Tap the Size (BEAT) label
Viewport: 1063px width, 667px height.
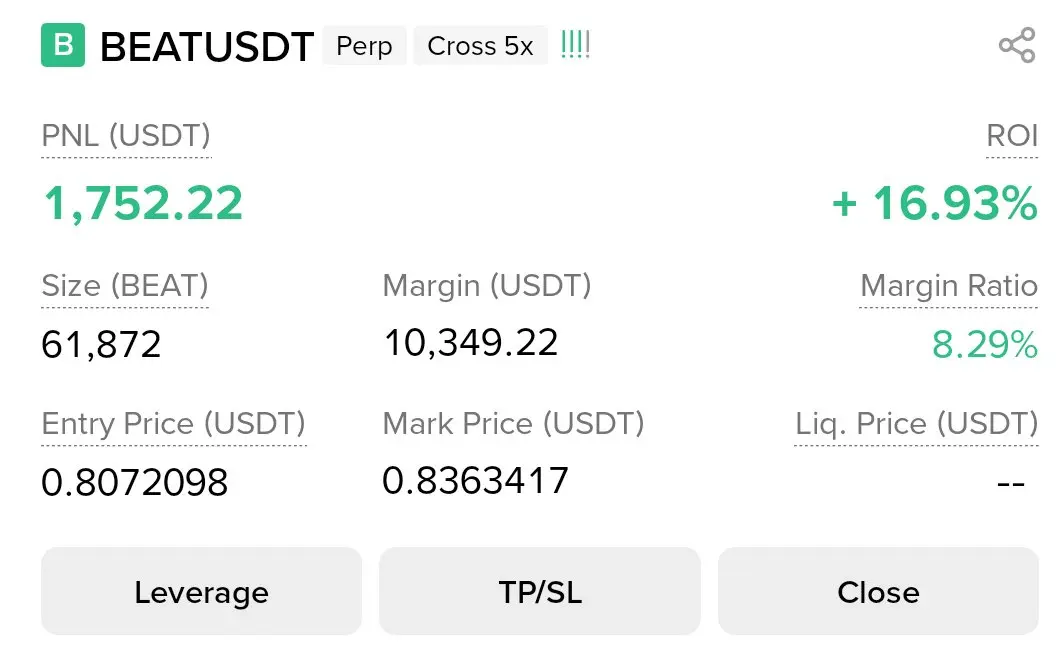tap(125, 286)
